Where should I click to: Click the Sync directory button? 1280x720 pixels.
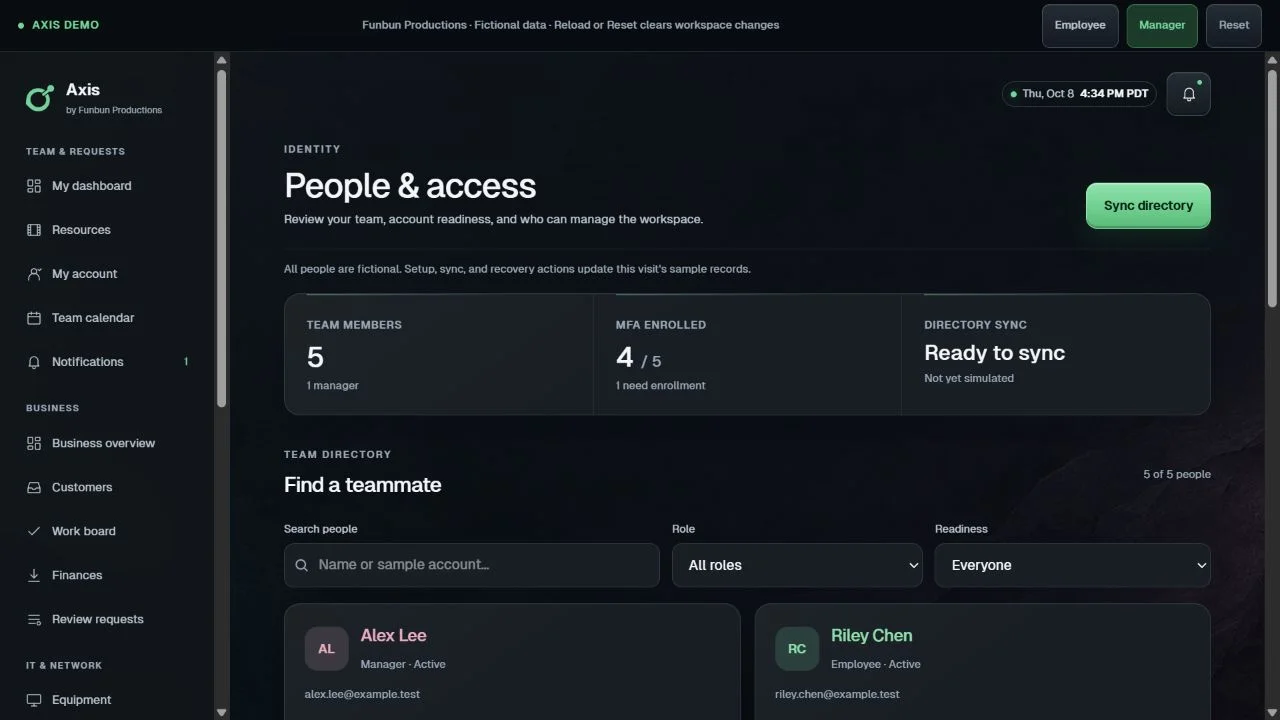pos(1148,205)
